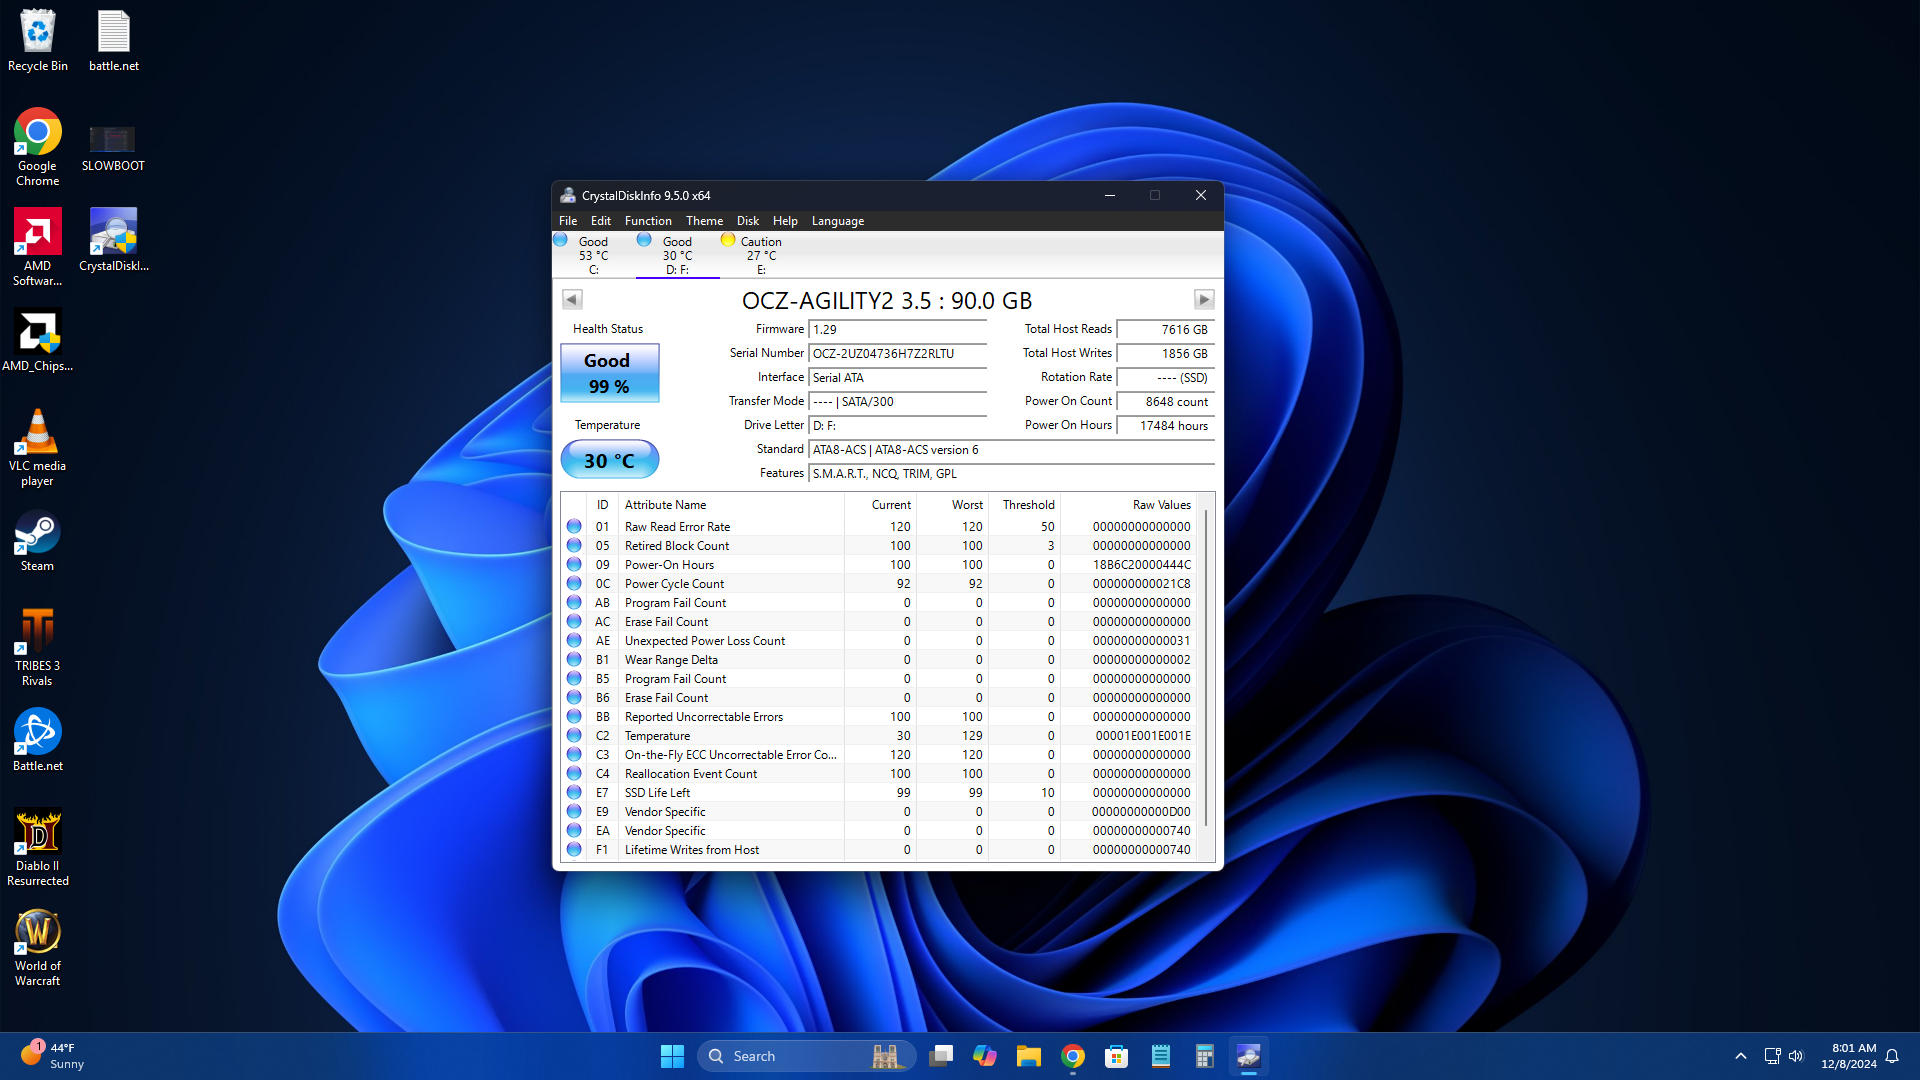The image size is (1920, 1080).
Task: Launch Battle.net desktop shortcut
Action: tap(38, 740)
